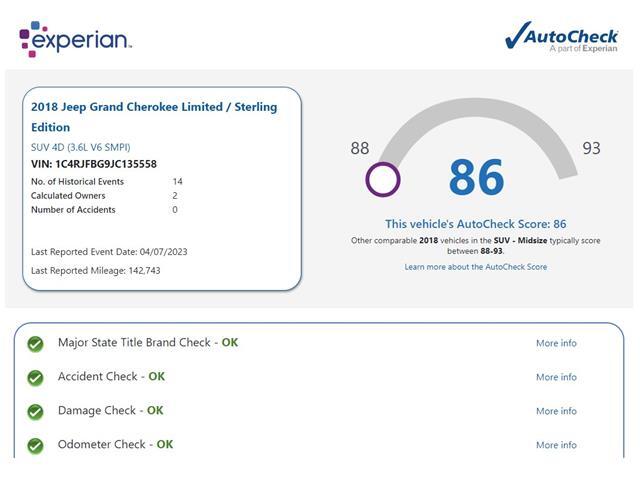This screenshot has height=480, width=640.
Task: Click the green checkmark beside Odometer Check
Action: pos(36,445)
